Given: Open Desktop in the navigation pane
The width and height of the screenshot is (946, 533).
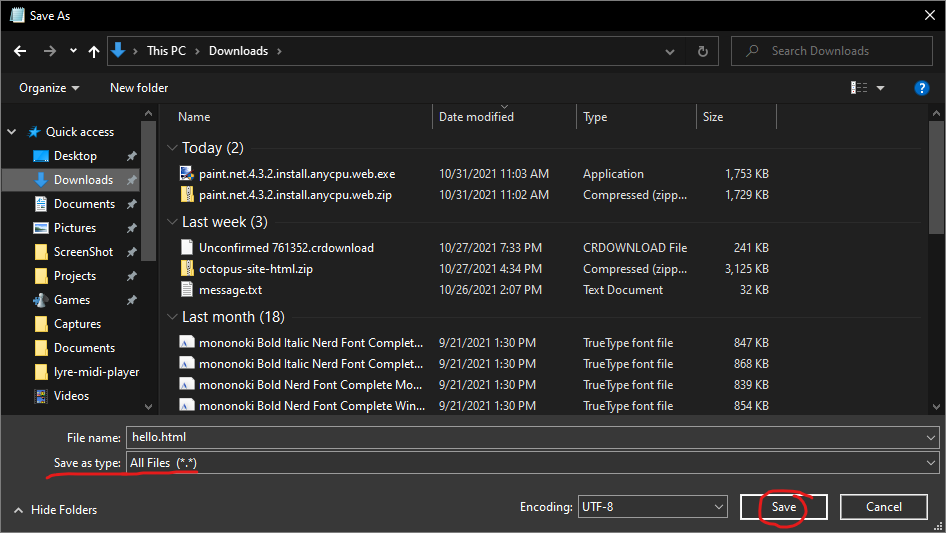Looking at the screenshot, I should point(75,156).
